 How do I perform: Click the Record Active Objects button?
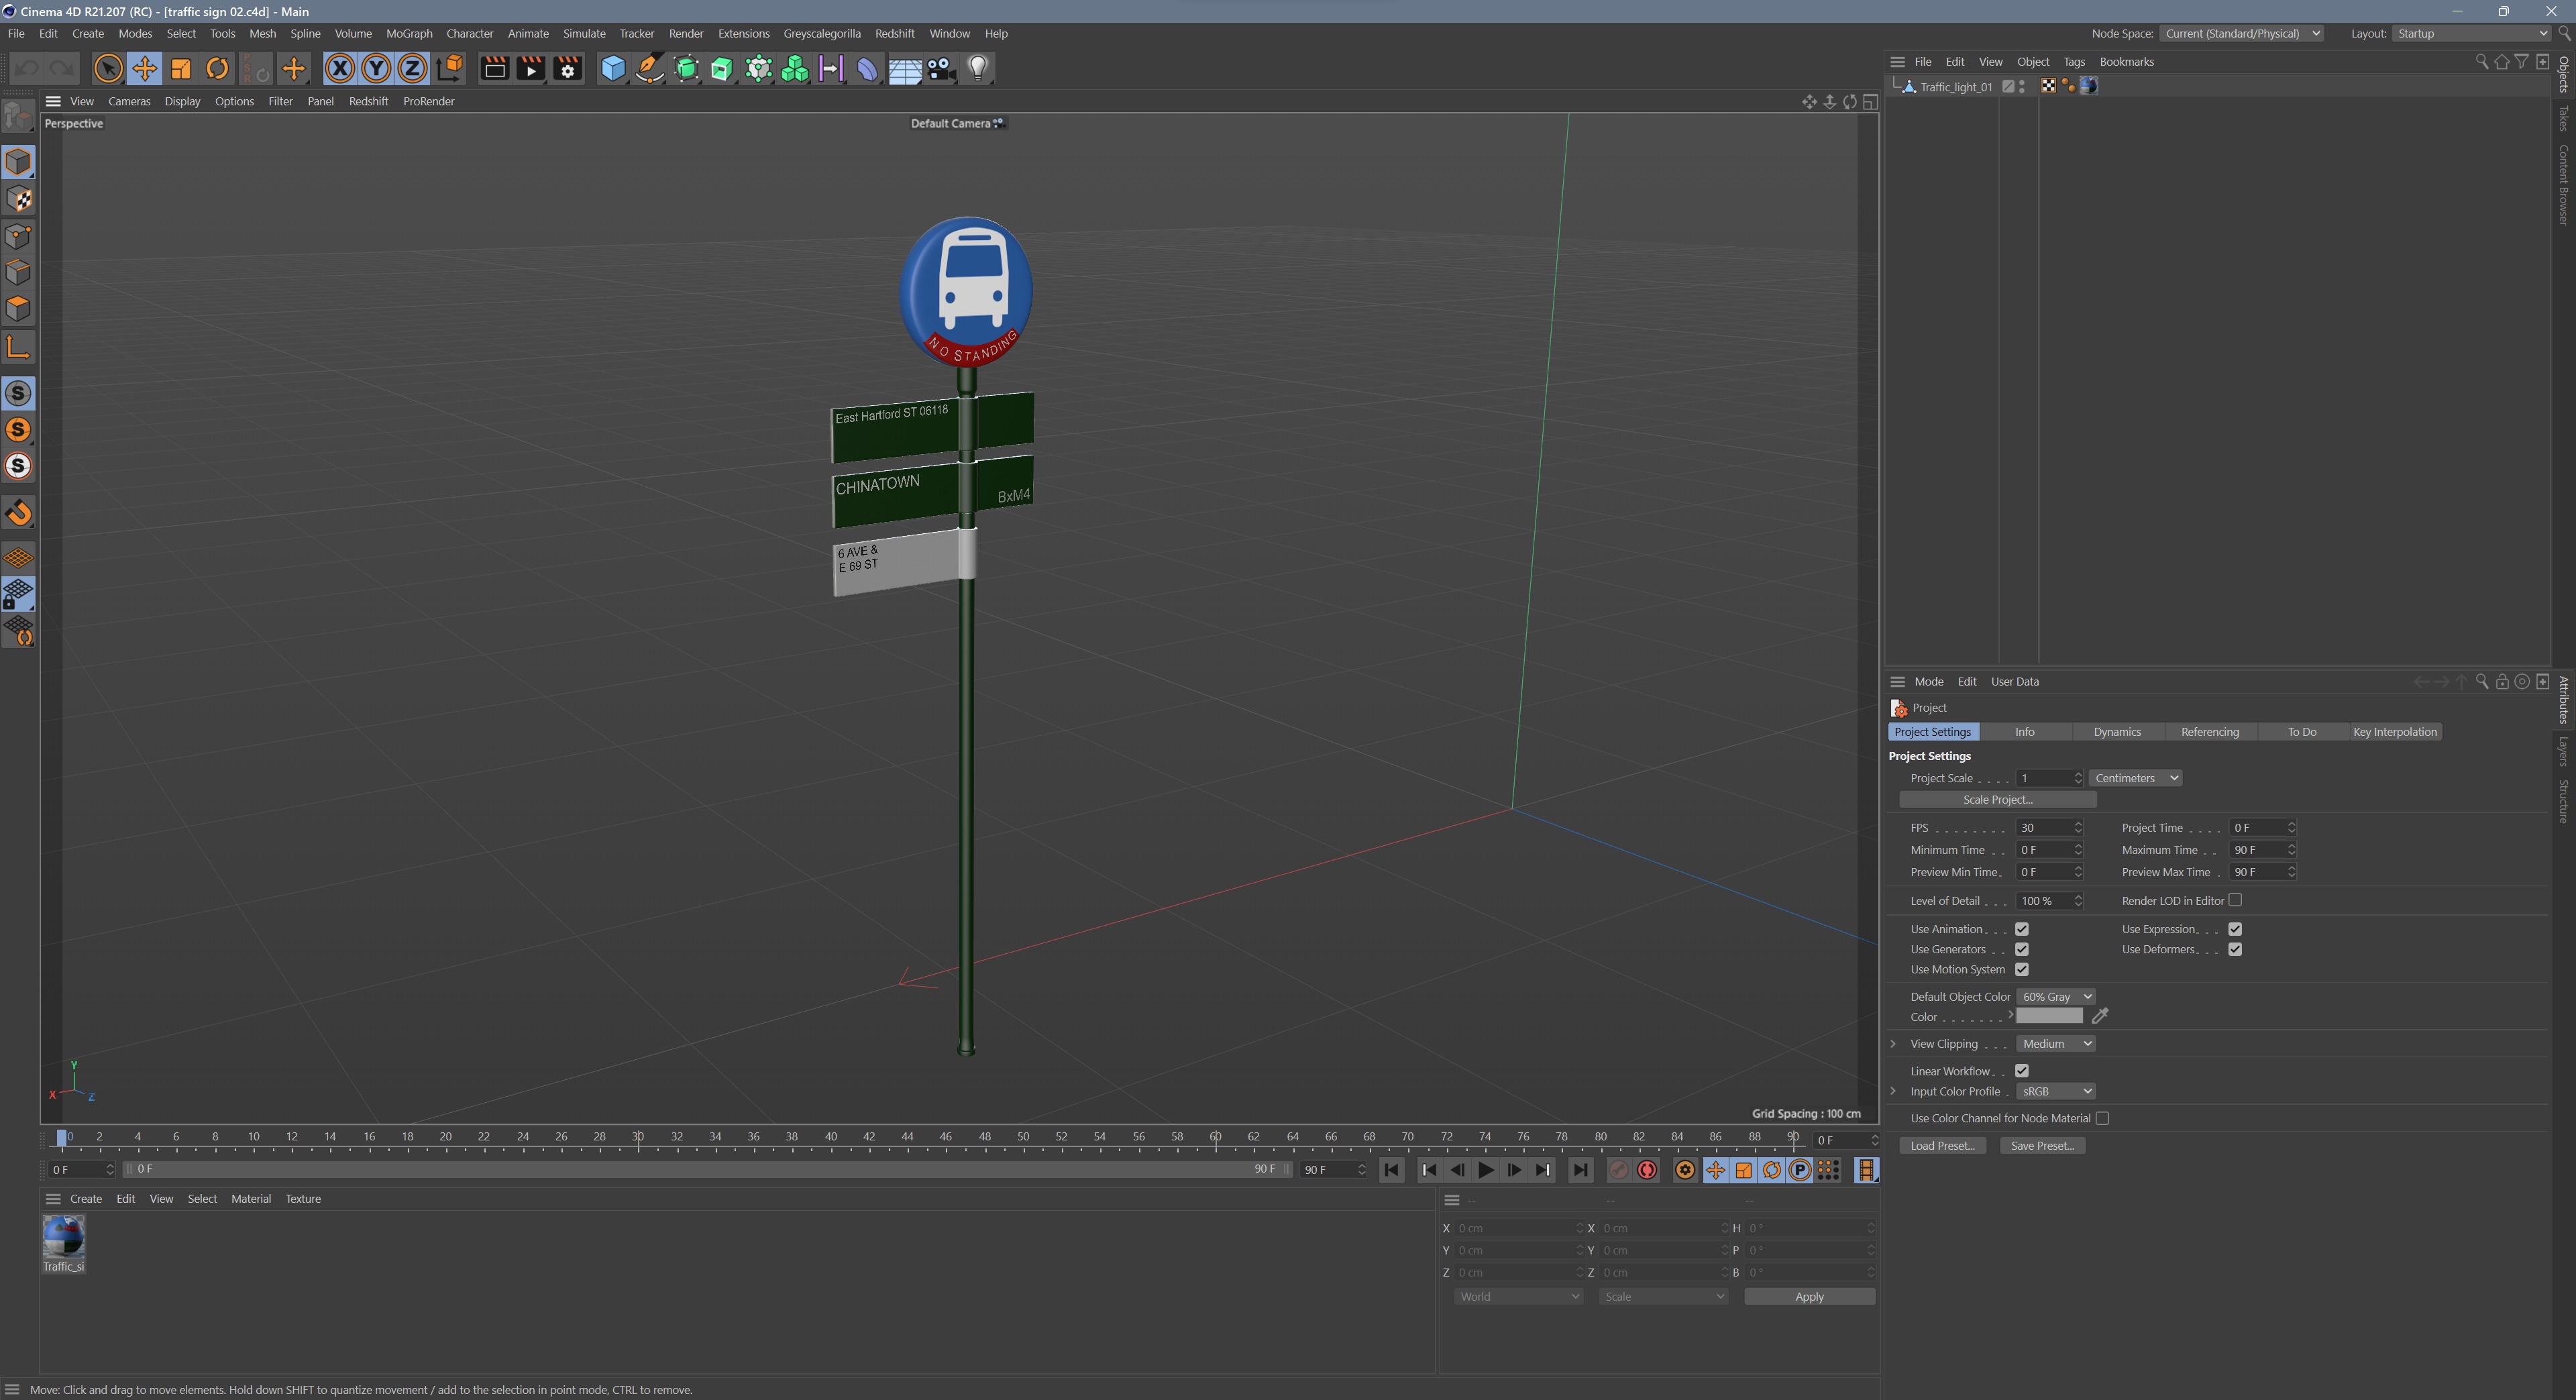1618,1170
